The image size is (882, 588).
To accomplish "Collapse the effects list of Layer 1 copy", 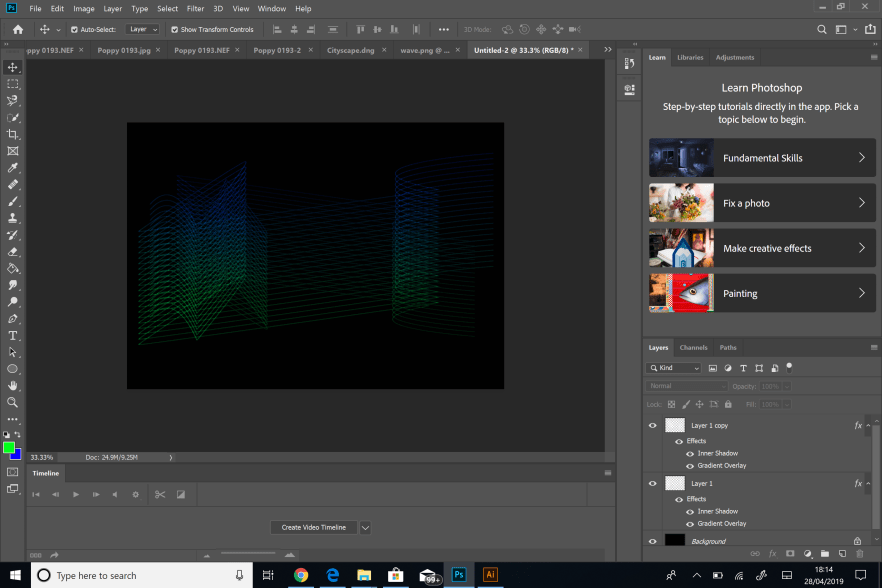I will point(867,424).
